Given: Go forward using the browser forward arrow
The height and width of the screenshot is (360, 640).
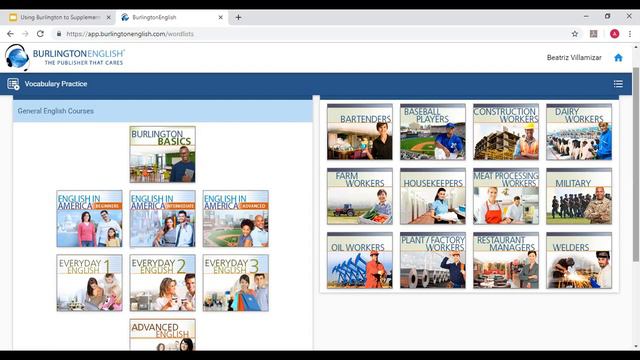Looking at the screenshot, I should (x=25, y=34).
